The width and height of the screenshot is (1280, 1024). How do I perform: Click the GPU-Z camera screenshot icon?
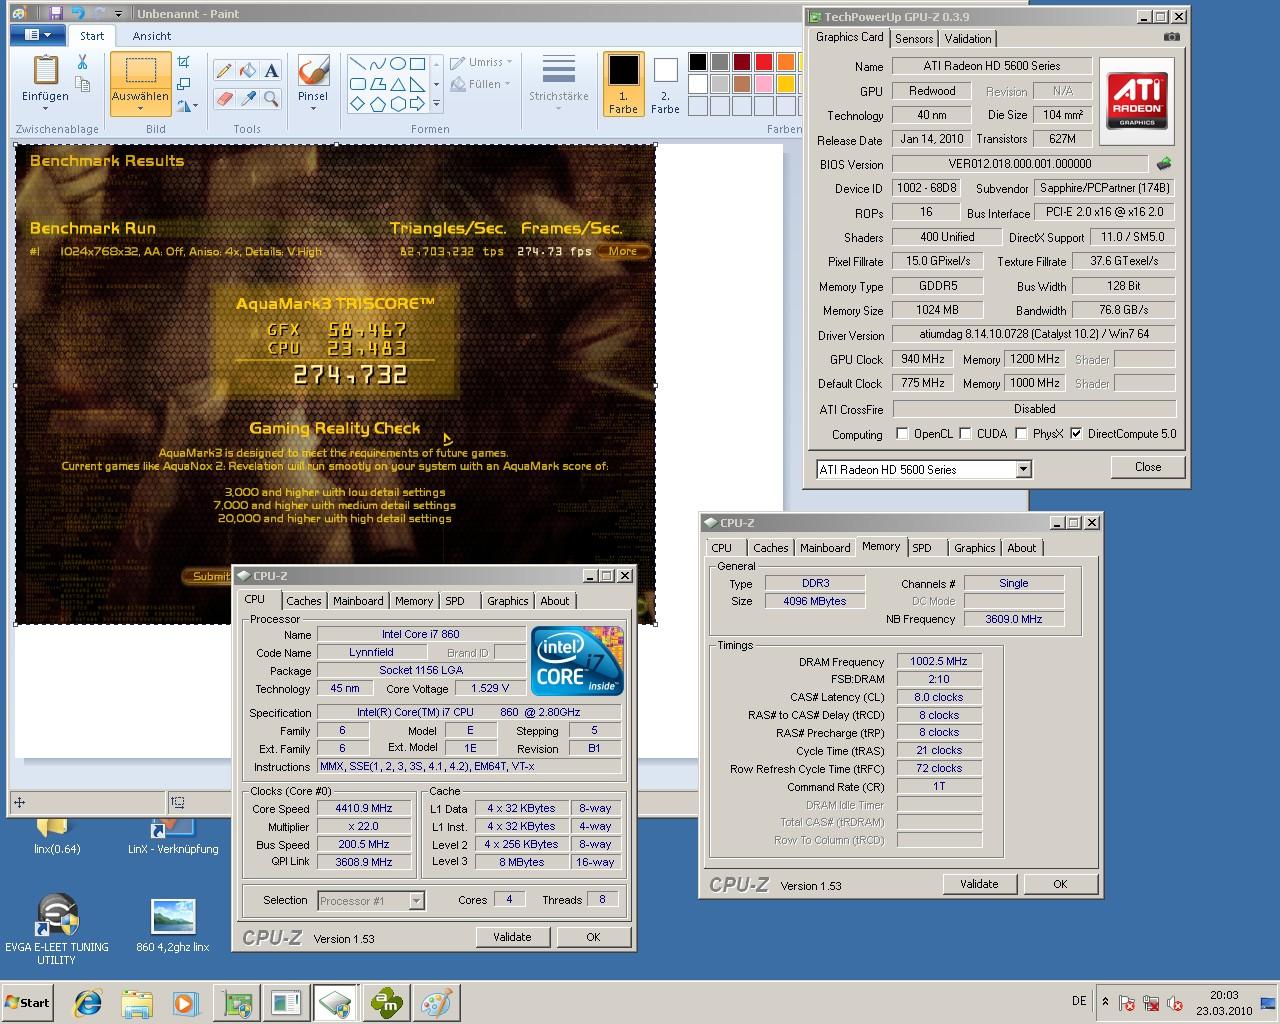pyautogui.click(x=1171, y=37)
